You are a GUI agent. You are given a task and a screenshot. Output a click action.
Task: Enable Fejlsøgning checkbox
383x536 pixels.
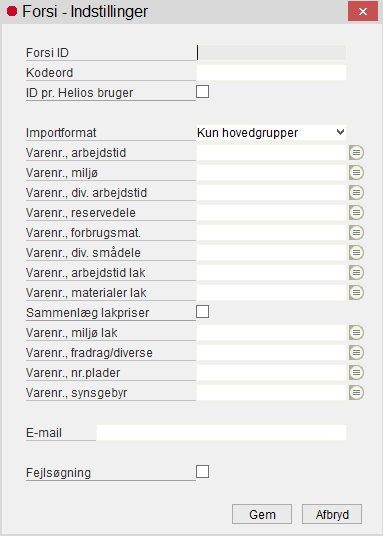tap(202, 472)
